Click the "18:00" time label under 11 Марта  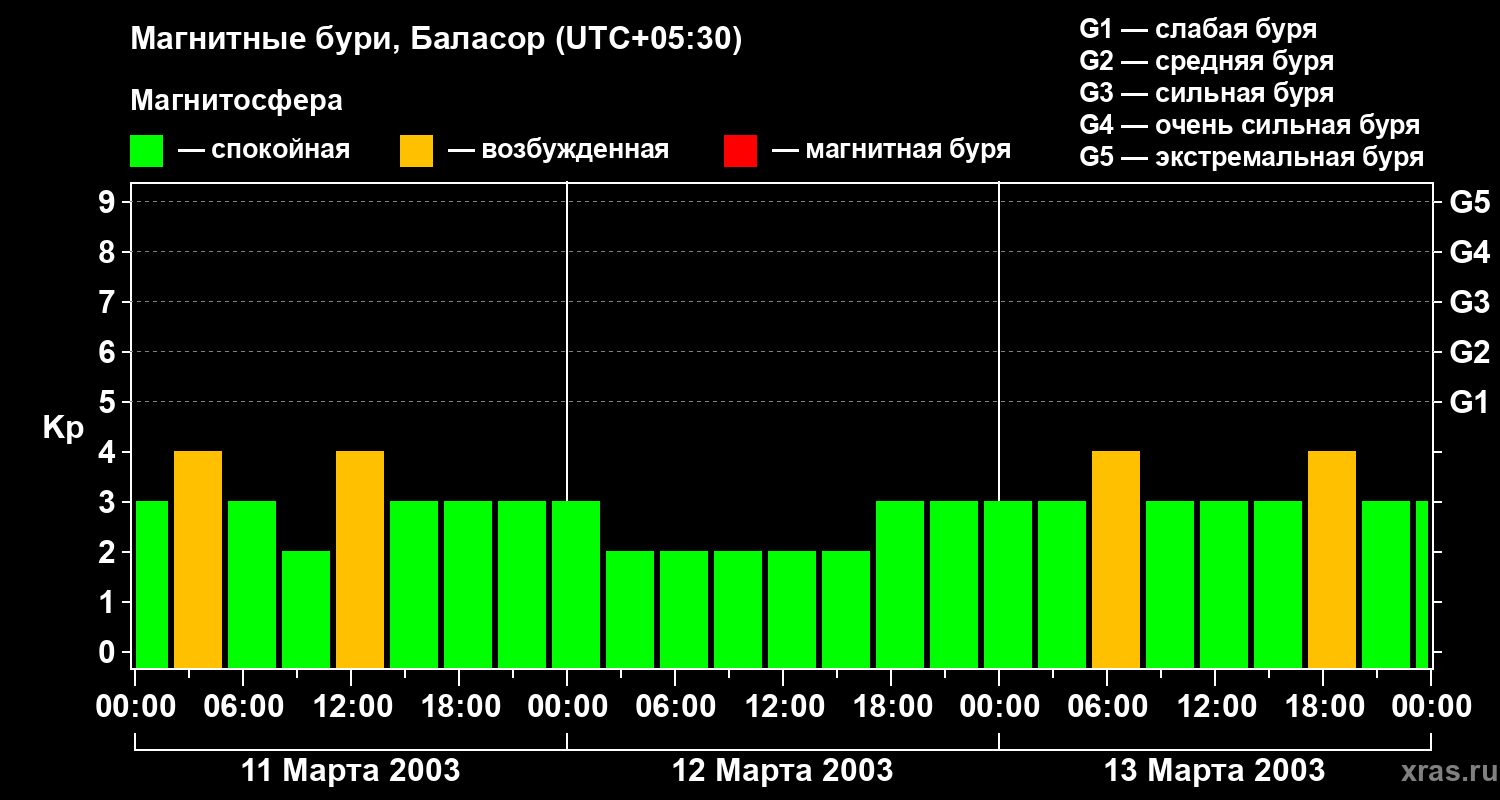[x=459, y=707]
